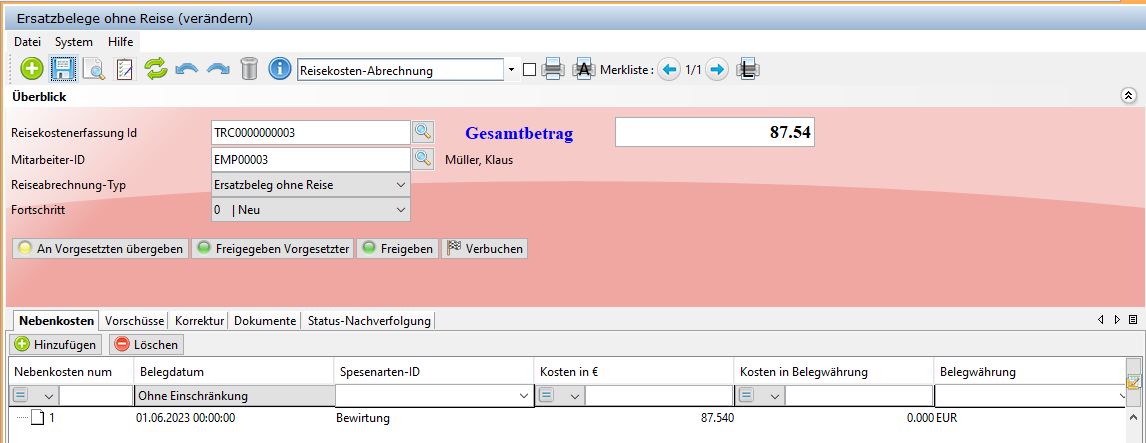Collapse the Überblick section
The height and width of the screenshot is (443, 1146).
pos(1128,96)
